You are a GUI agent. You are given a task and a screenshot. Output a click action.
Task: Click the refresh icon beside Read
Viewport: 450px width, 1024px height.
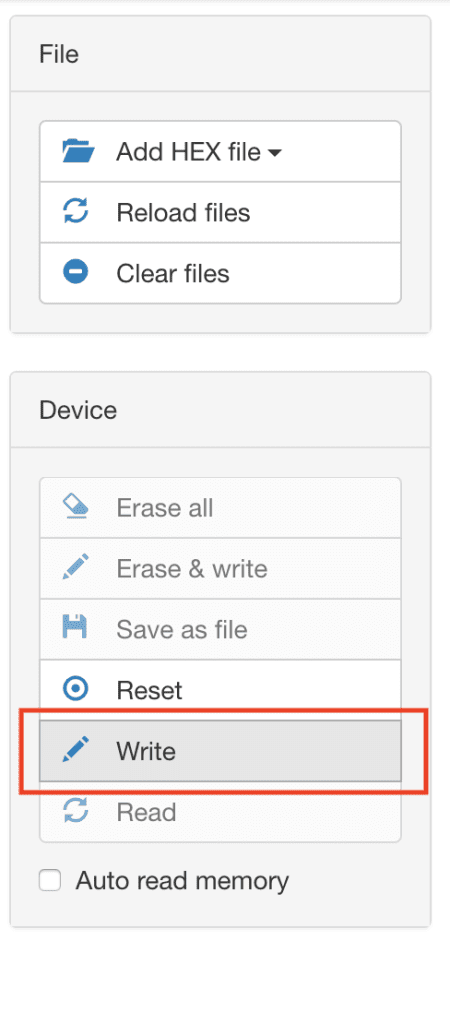tap(76, 811)
